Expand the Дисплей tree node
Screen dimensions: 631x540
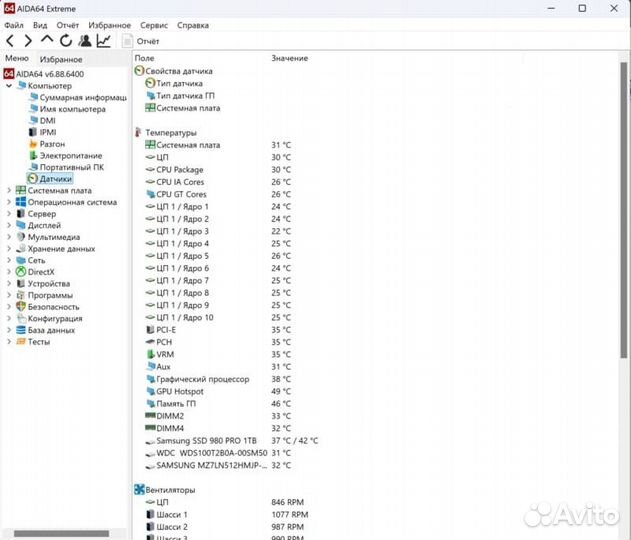click(x=9, y=225)
